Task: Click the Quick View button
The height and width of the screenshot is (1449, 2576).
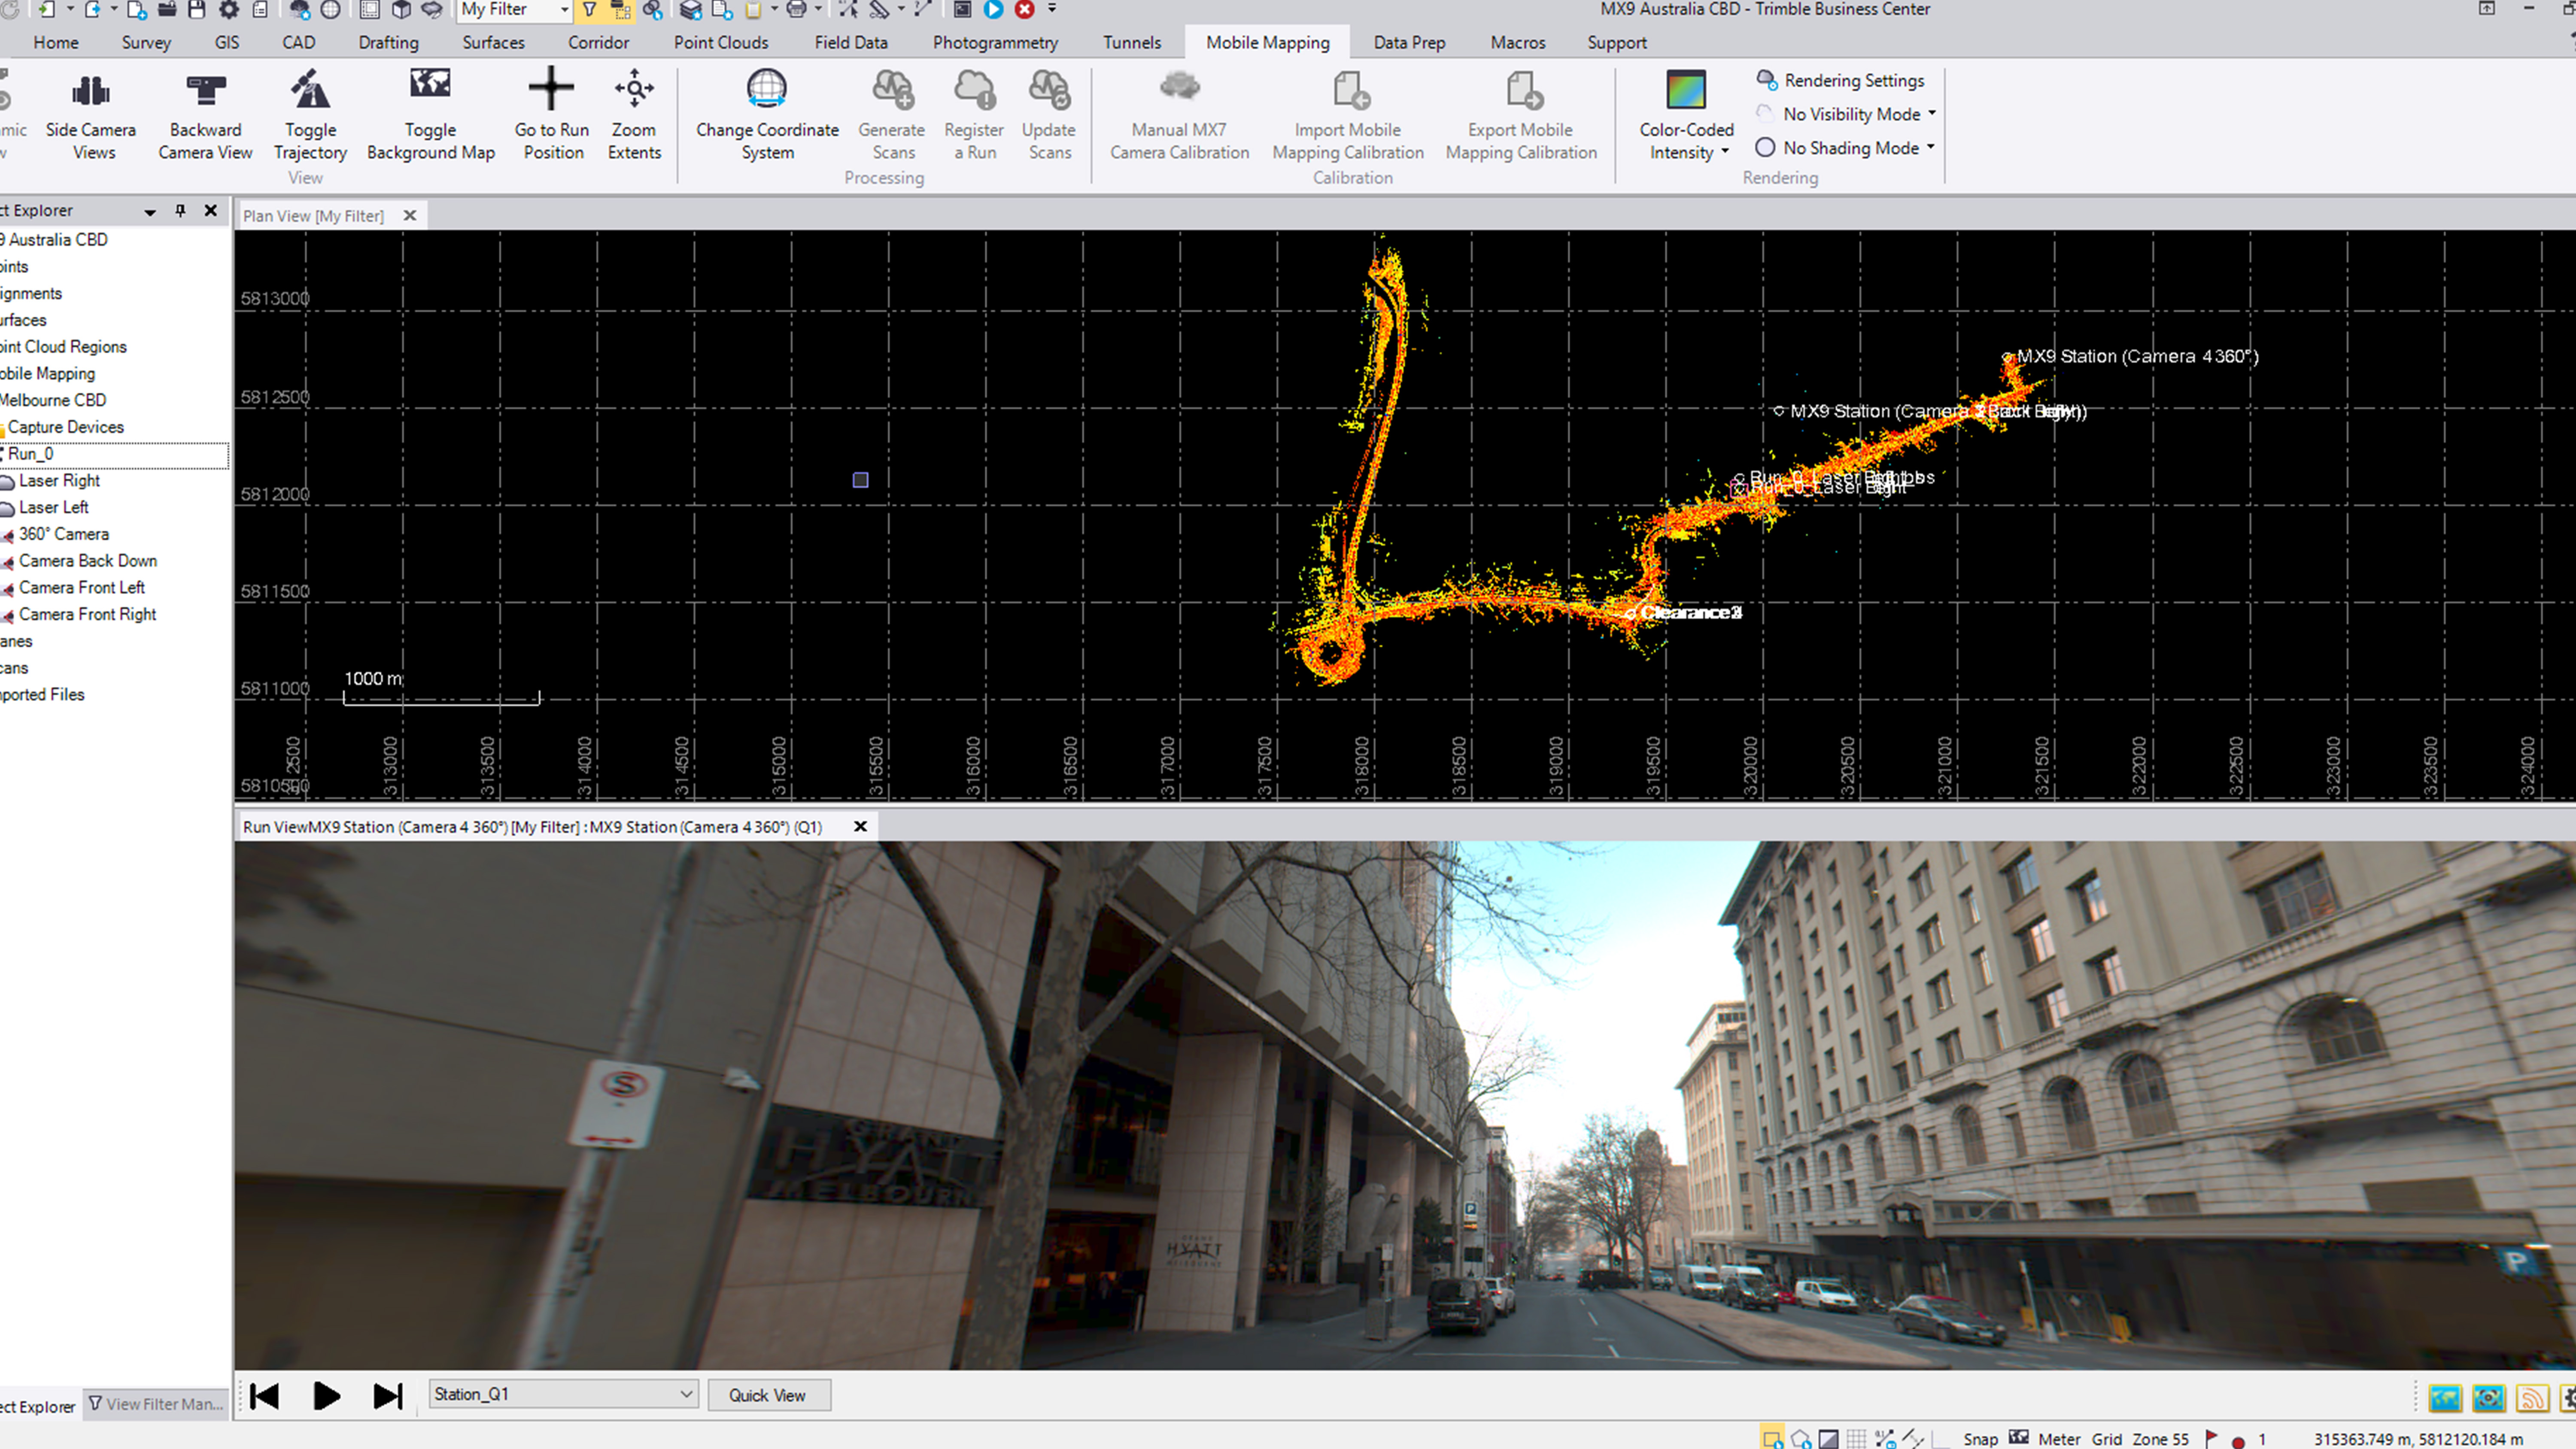Action: pyautogui.click(x=767, y=1395)
